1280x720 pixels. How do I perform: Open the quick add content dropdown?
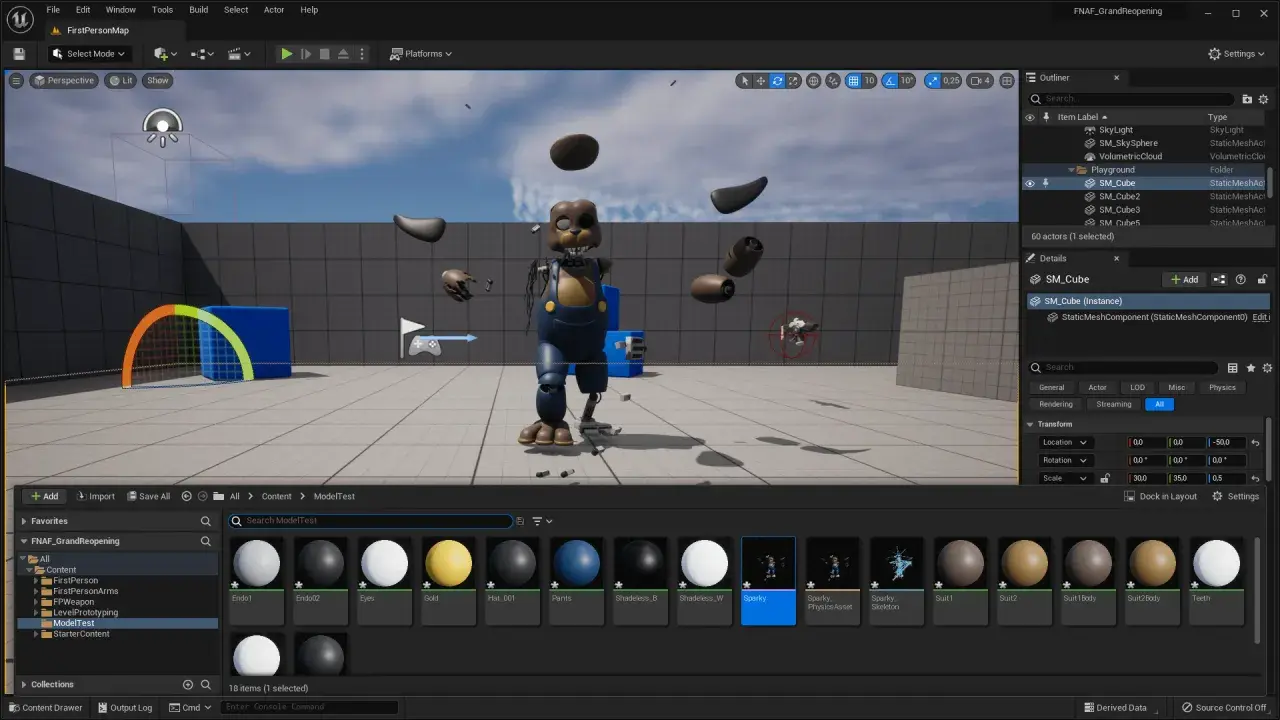165,54
